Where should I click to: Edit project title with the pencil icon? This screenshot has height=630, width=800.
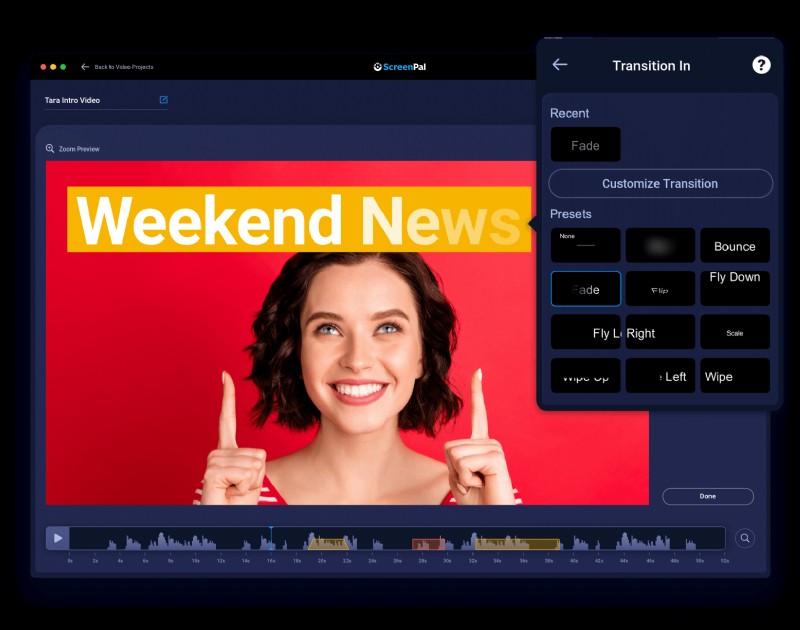[162, 99]
